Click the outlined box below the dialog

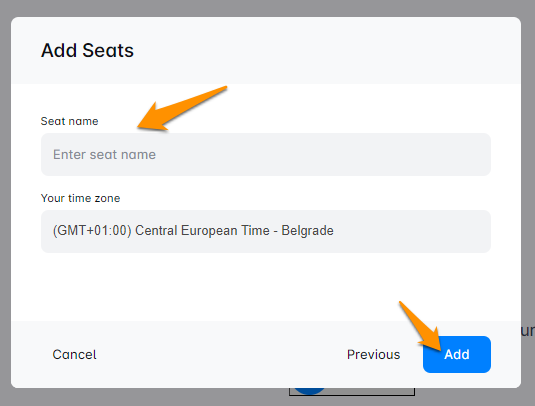point(352,392)
